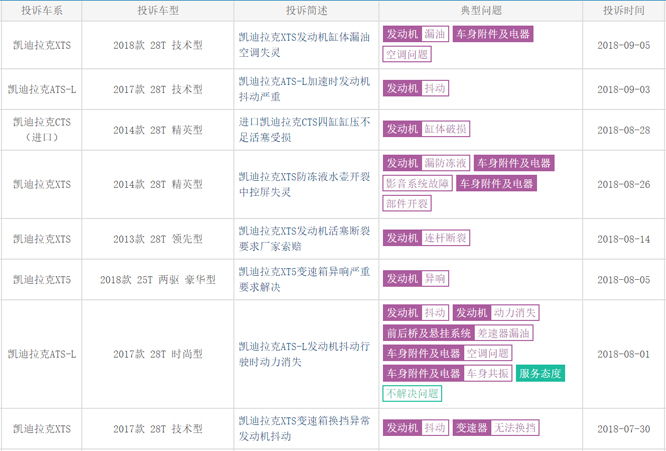Select the 不解决问题 tag
Screen dimensions: 666x451
(x=412, y=394)
